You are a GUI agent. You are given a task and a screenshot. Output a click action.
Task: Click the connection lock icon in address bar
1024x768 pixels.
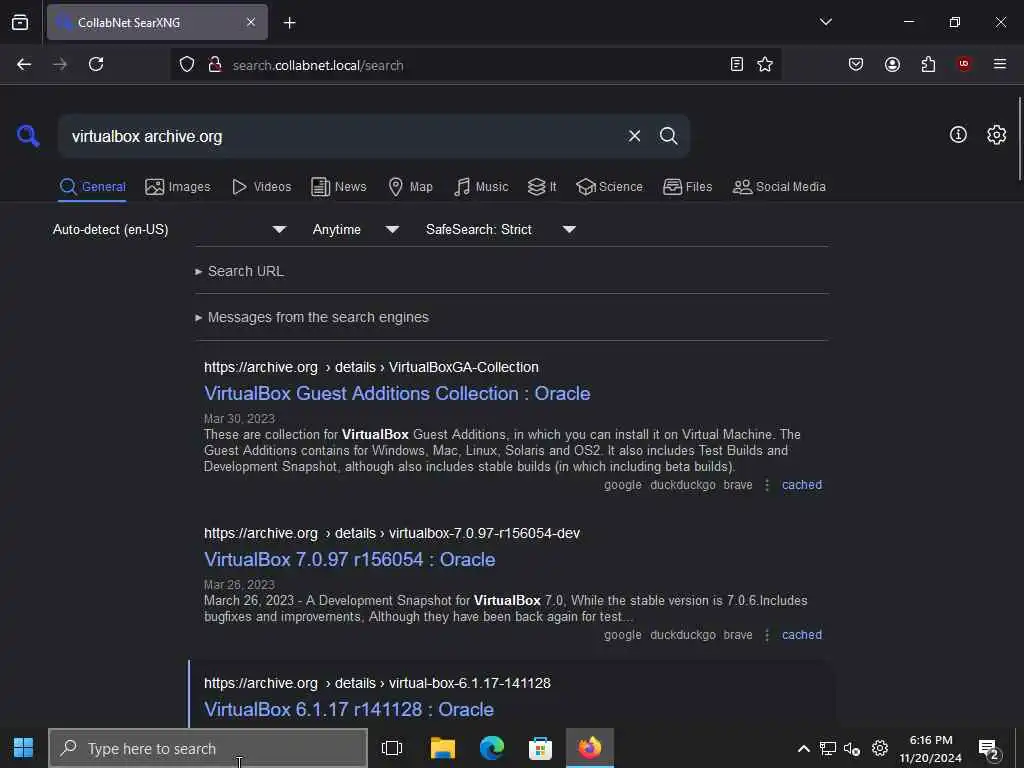click(x=214, y=65)
